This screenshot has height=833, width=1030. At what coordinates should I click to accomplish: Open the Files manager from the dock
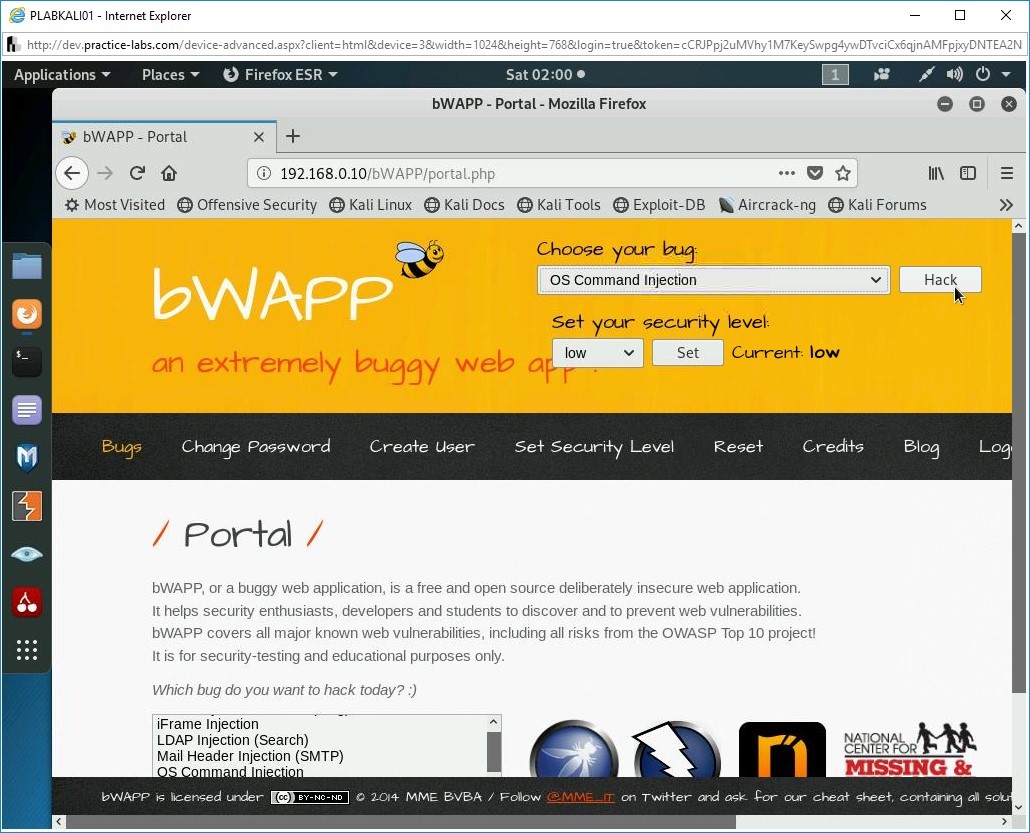pyautogui.click(x=26, y=266)
